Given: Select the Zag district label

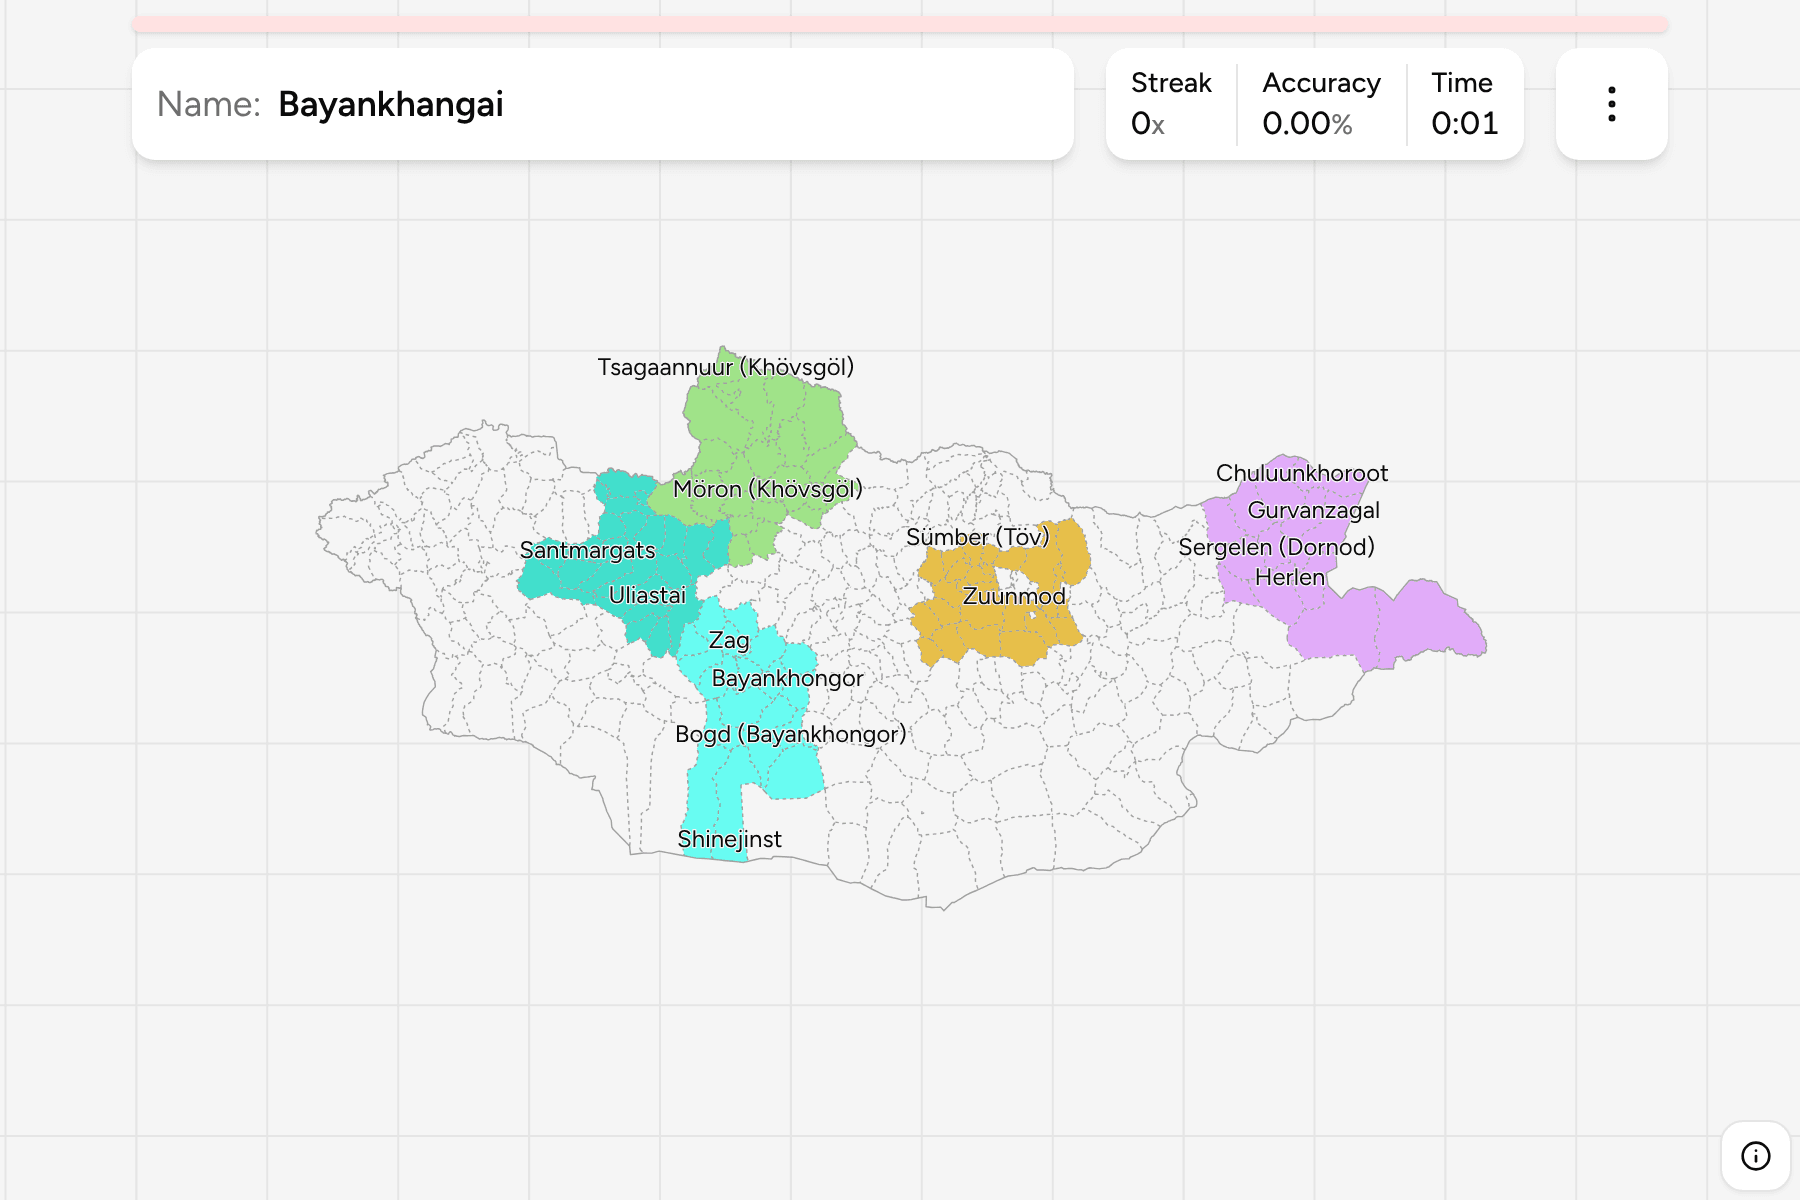Looking at the screenshot, I should point(729,641).
